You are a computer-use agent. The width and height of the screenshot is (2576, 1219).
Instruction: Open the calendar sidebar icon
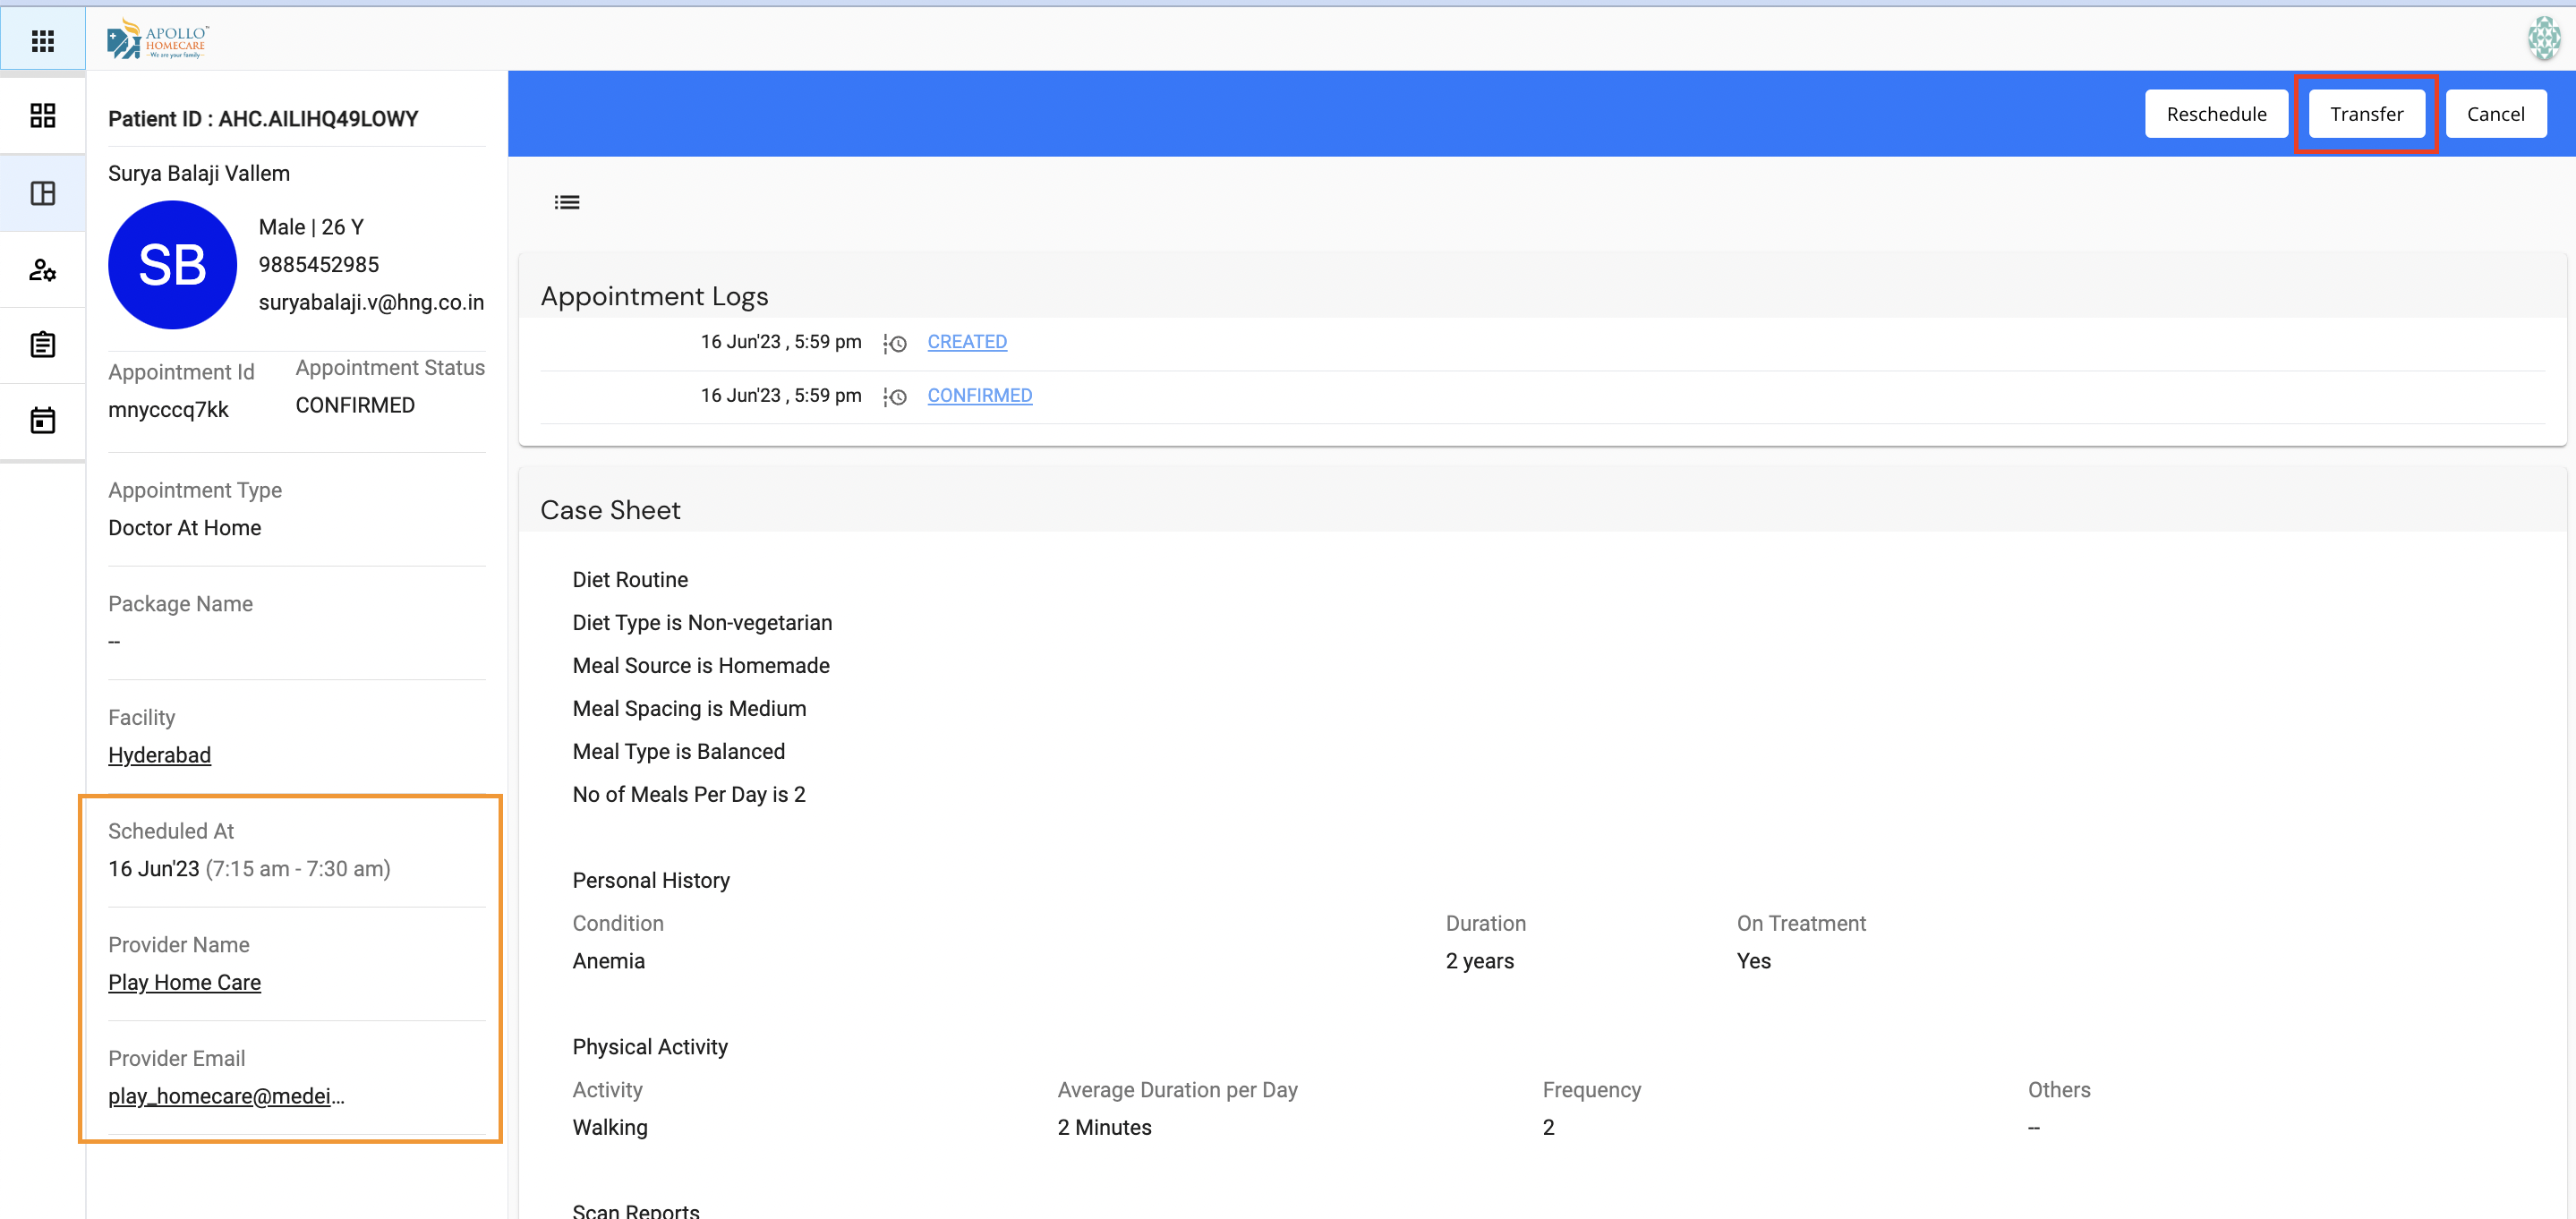pos(42,421)
